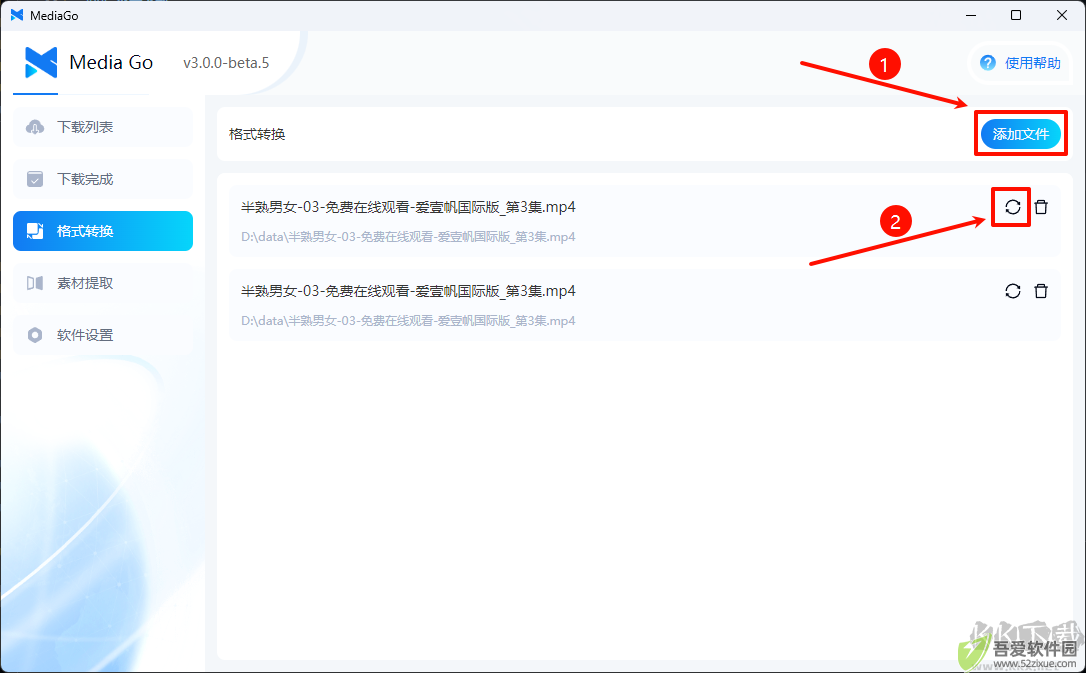Click the v3.0.0-beta.5 version label
Image resolution: width=1086 pixels, height=673 pixels.
226,63
